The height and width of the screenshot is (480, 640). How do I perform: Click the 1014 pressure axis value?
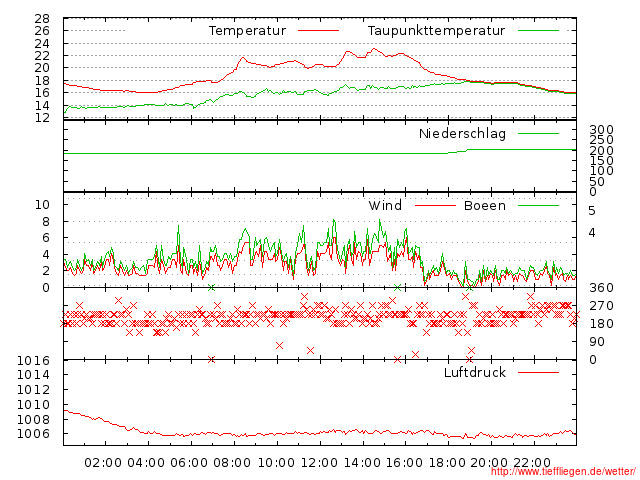click(33, 375)
